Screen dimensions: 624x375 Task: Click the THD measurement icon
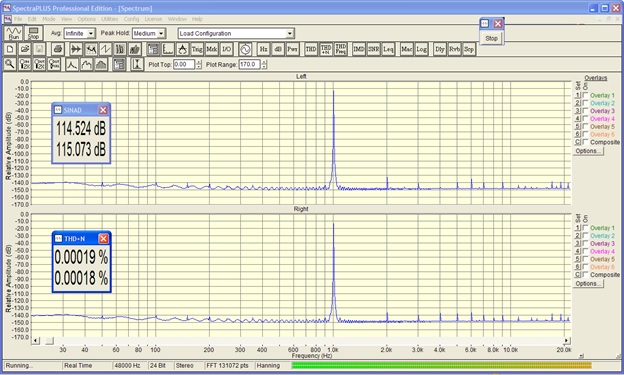(311, 49)
